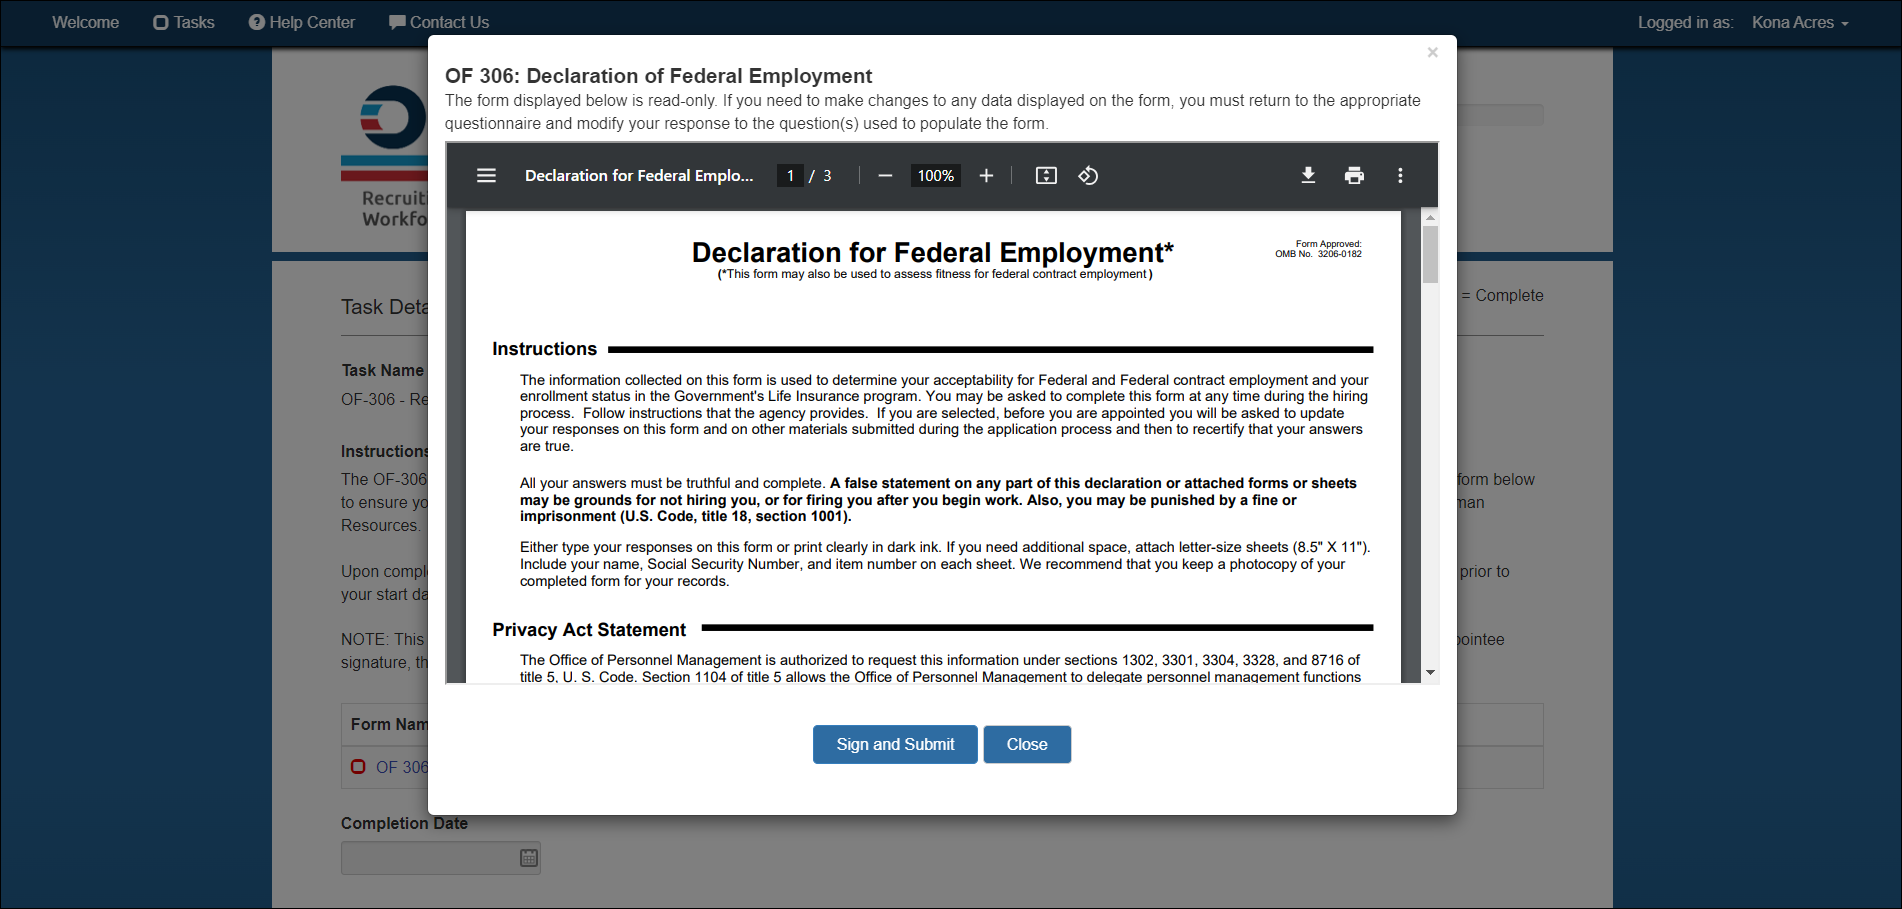Click the Sign and Submit button
The height and width of the screenshot is (909, 1902).
coord(895,744)
